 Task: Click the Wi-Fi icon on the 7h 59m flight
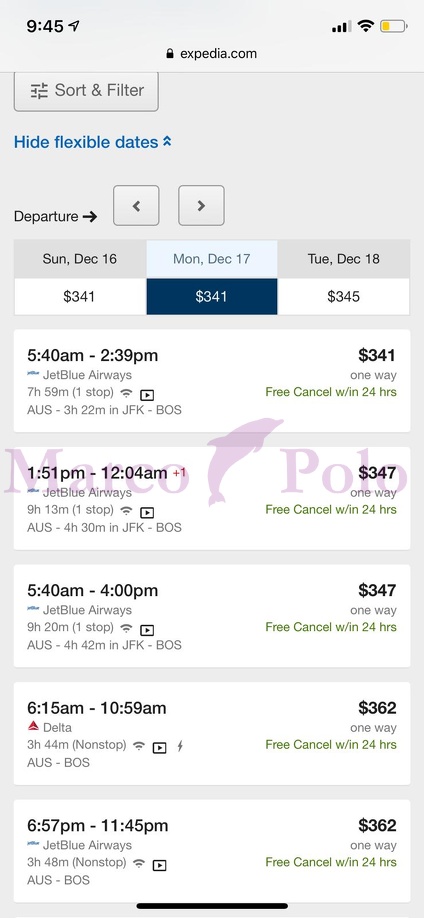(x=126, y=393)
